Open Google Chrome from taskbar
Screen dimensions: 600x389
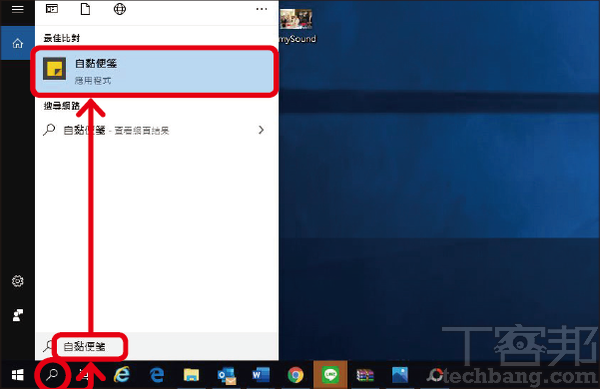[295, 375]
